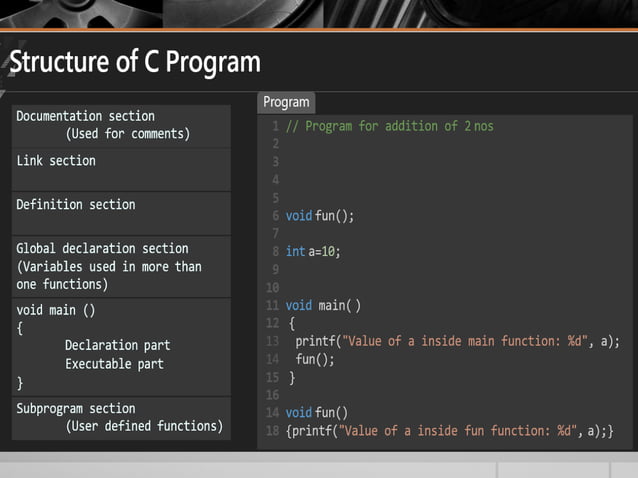Click the 'Global declaration section' heading

pyautogui.click(x=102, y=248)
